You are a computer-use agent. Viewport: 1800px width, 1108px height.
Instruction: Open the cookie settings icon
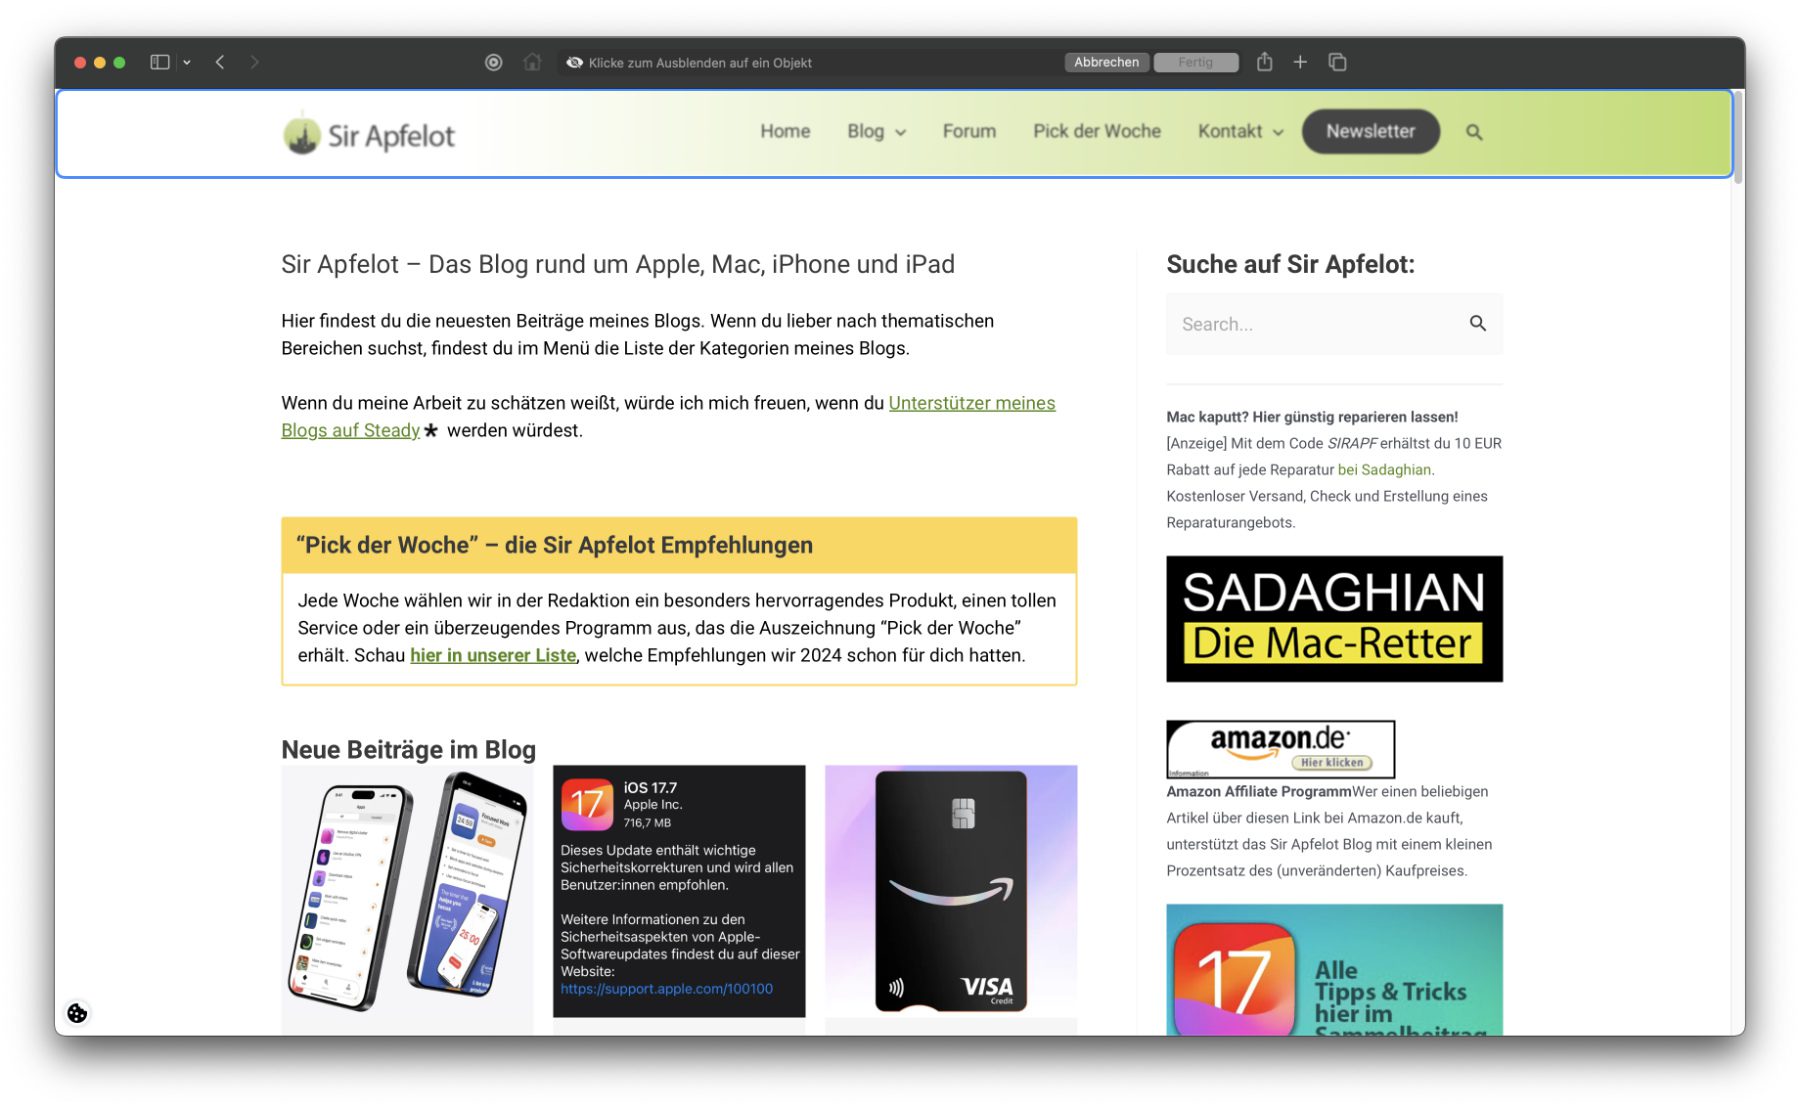(77, 1013)
